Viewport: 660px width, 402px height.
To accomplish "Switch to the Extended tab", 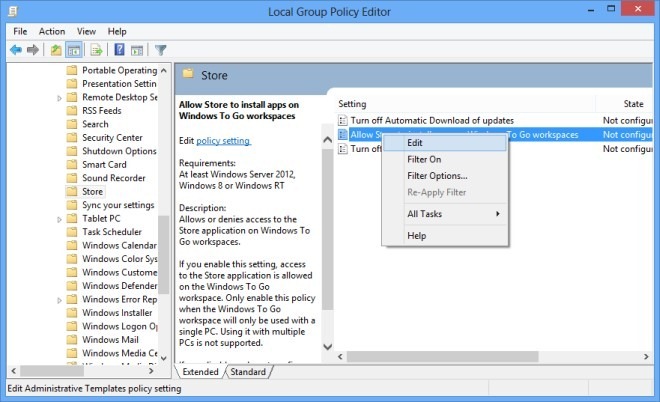I will [x=200, y=372].
